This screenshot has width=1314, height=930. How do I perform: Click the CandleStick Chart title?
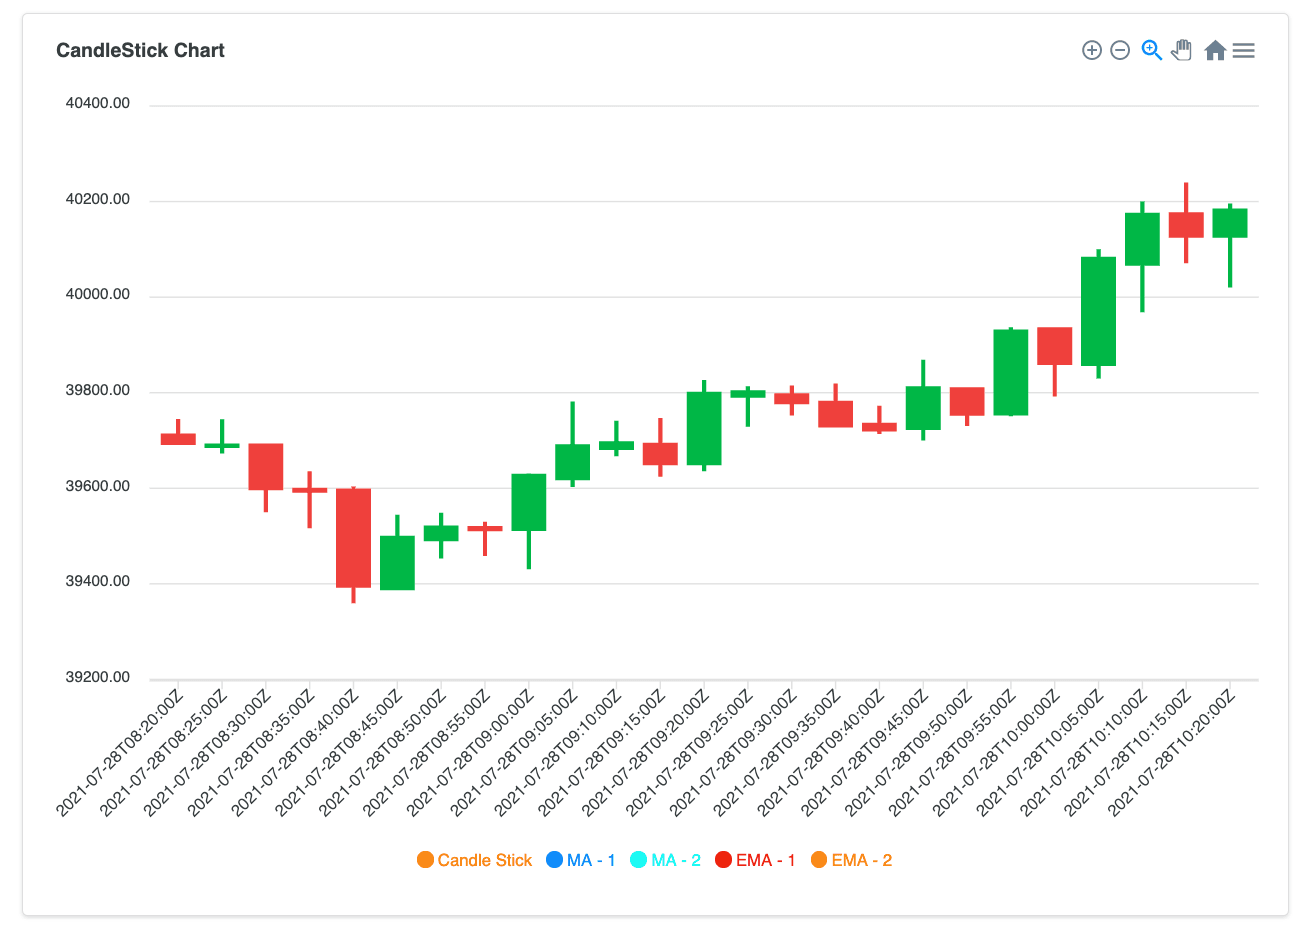[x=140, y=51]
